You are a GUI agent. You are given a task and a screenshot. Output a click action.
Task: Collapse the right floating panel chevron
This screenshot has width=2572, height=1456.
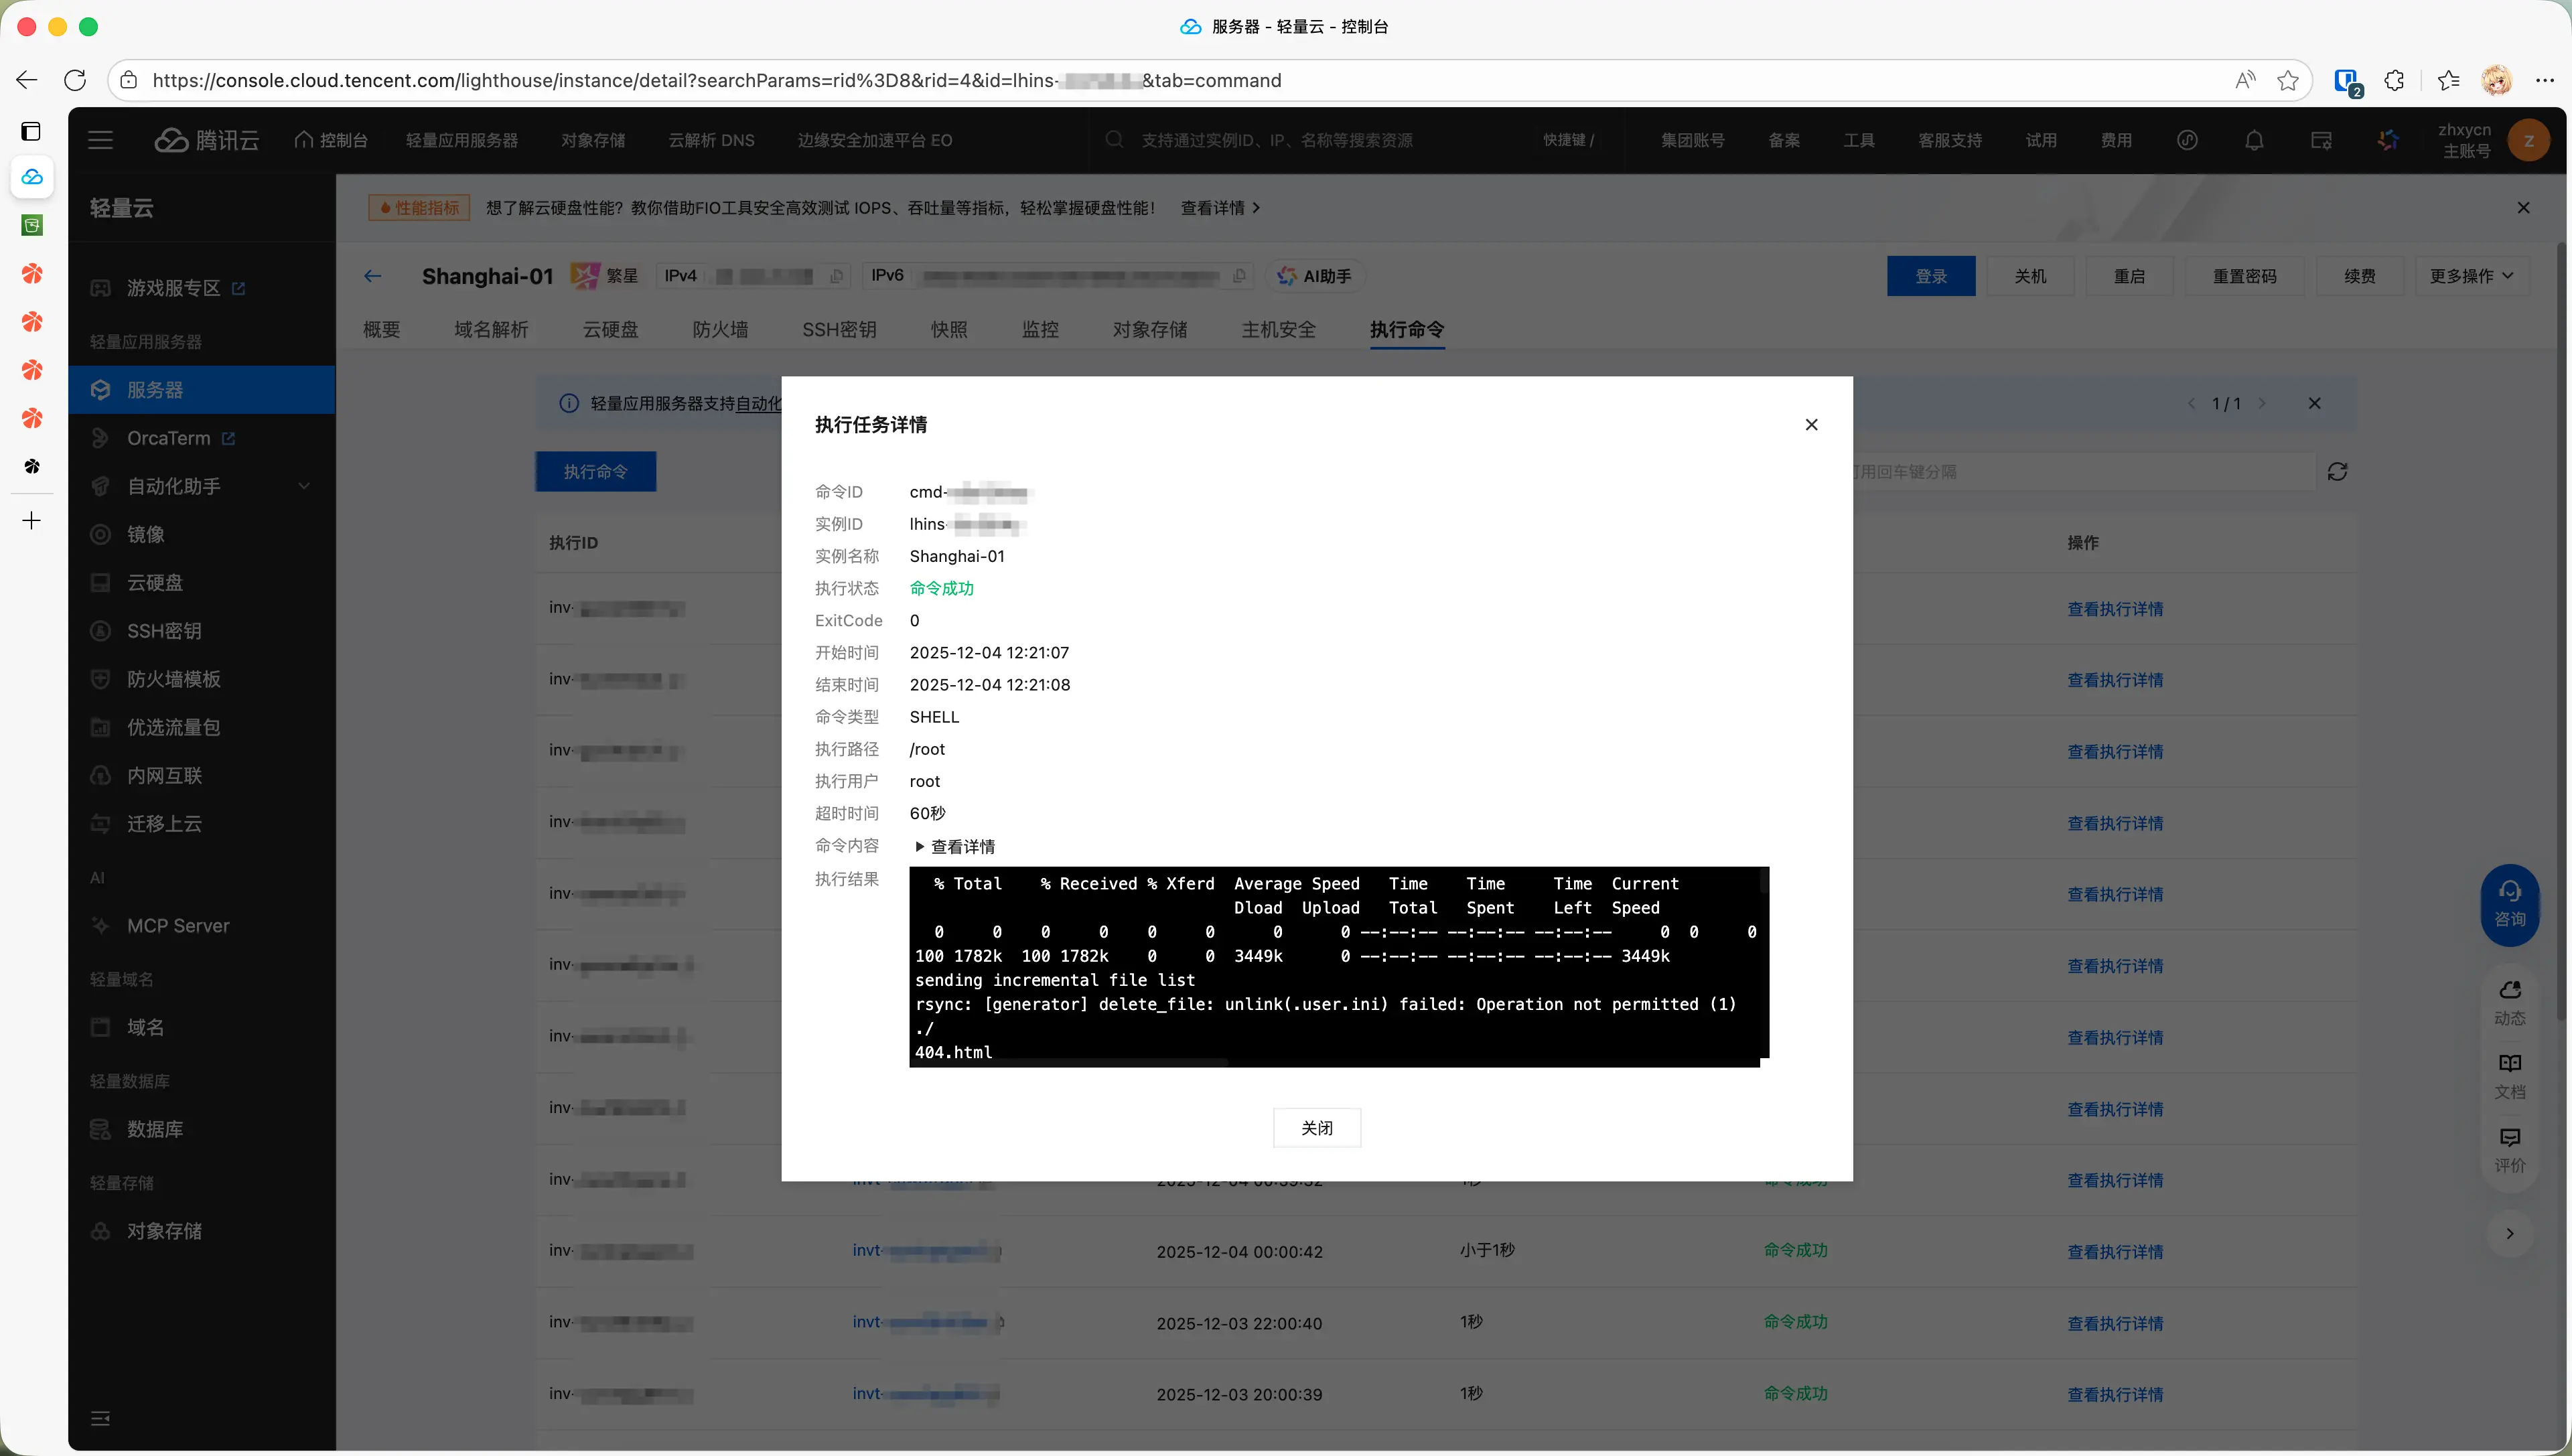[x=2509, y=1233]
